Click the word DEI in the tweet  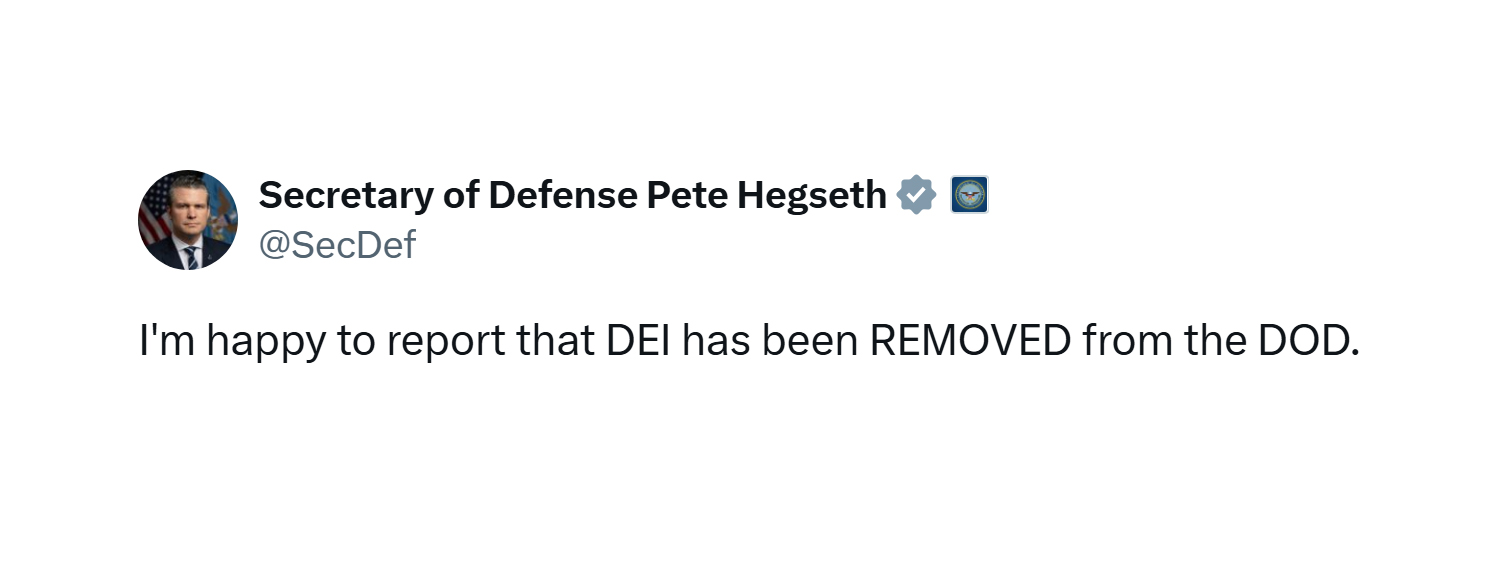click(x=639, y=342)
